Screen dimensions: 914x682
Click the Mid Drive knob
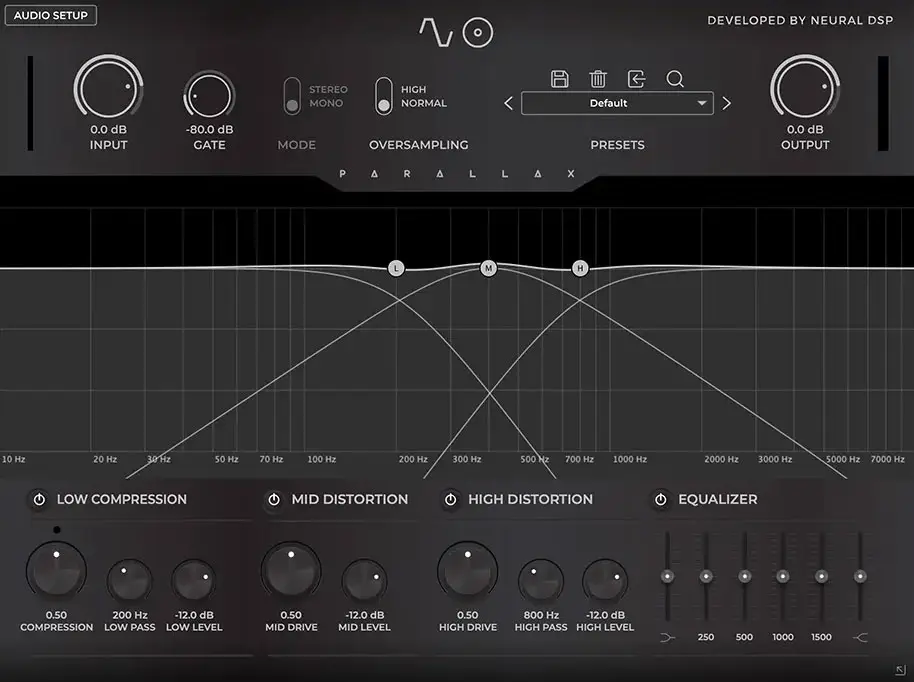(x=291, y=572)
